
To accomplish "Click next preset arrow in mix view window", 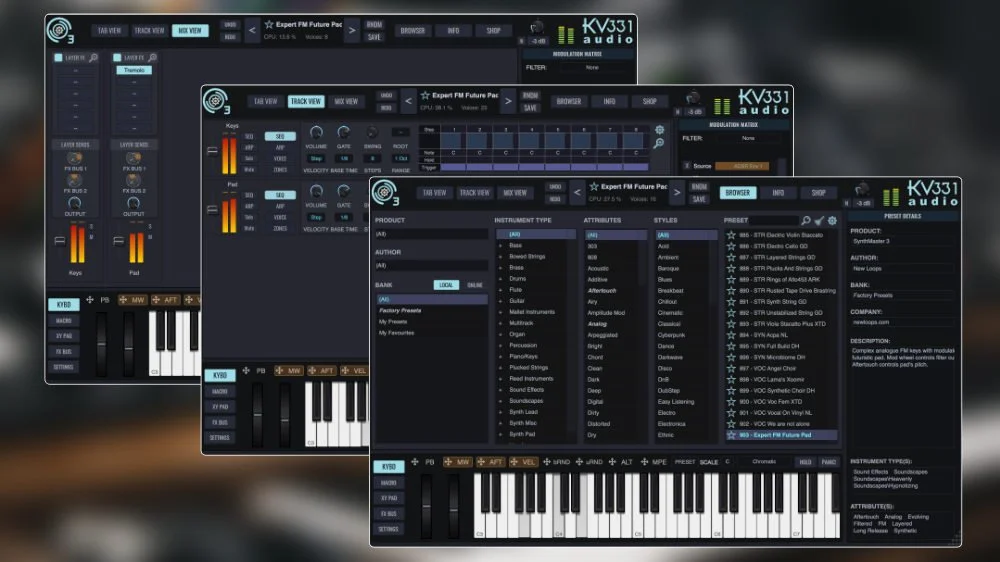I will pos(351,30).
